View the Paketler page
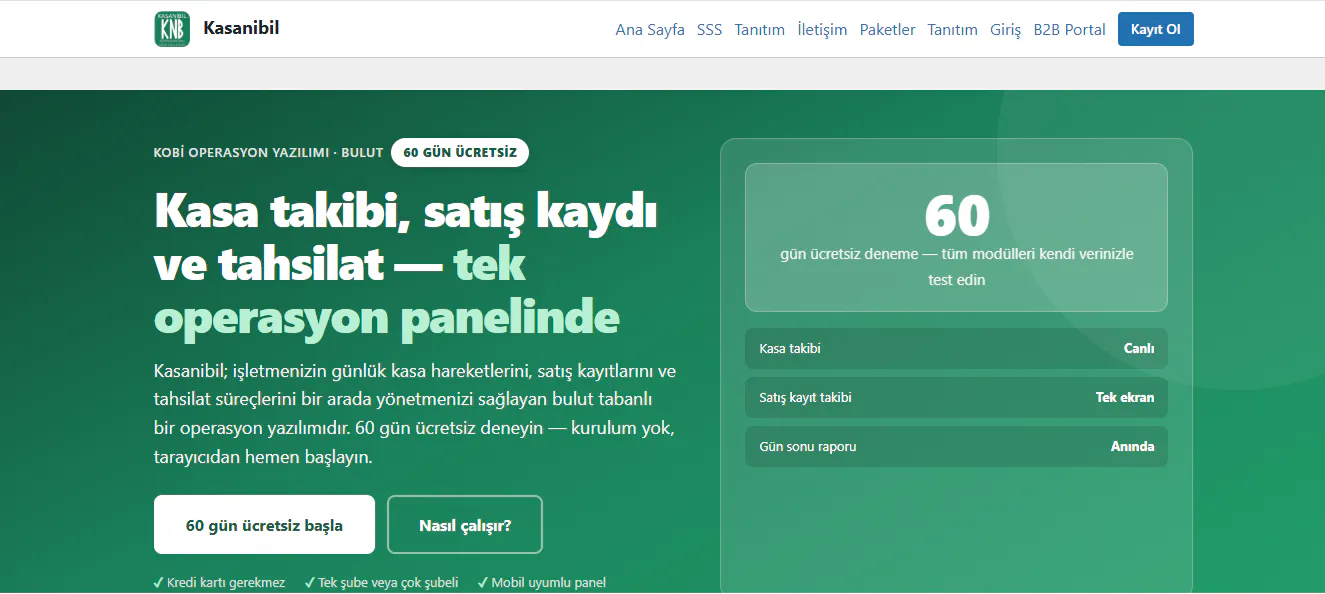 [x=887, y=30]
